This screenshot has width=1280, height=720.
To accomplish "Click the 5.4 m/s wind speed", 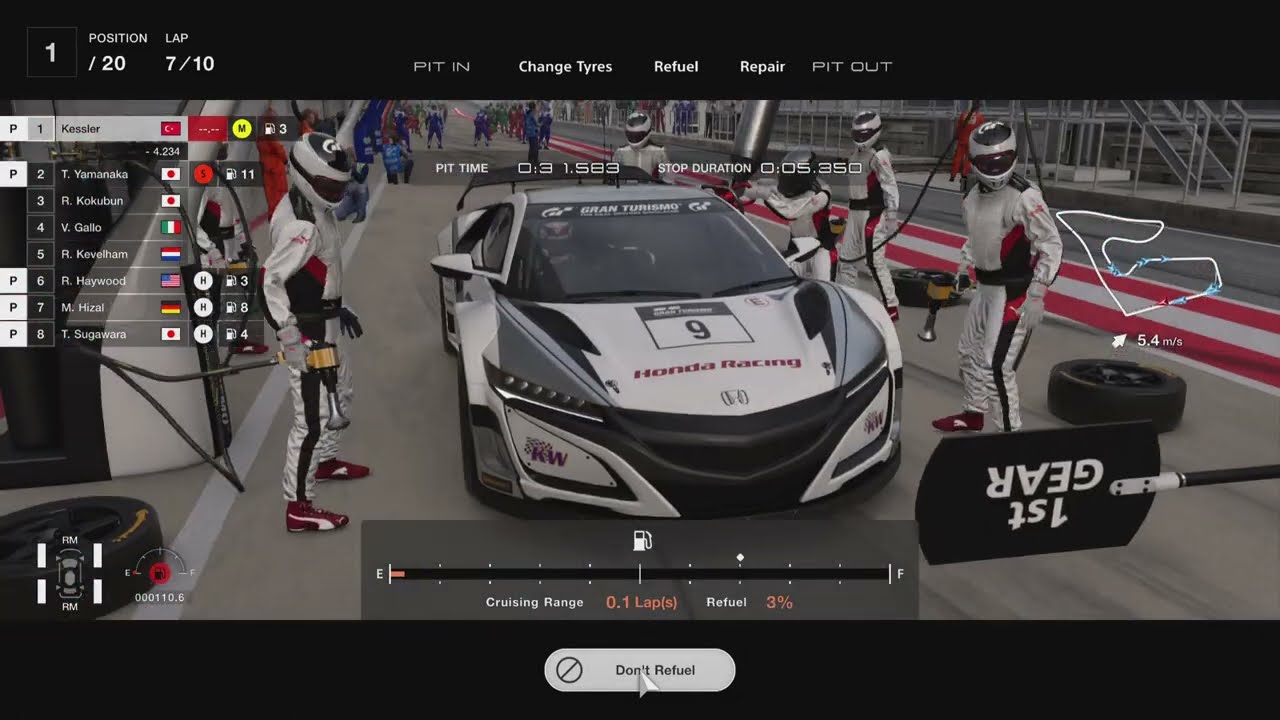I will [x=1160, y=341].
